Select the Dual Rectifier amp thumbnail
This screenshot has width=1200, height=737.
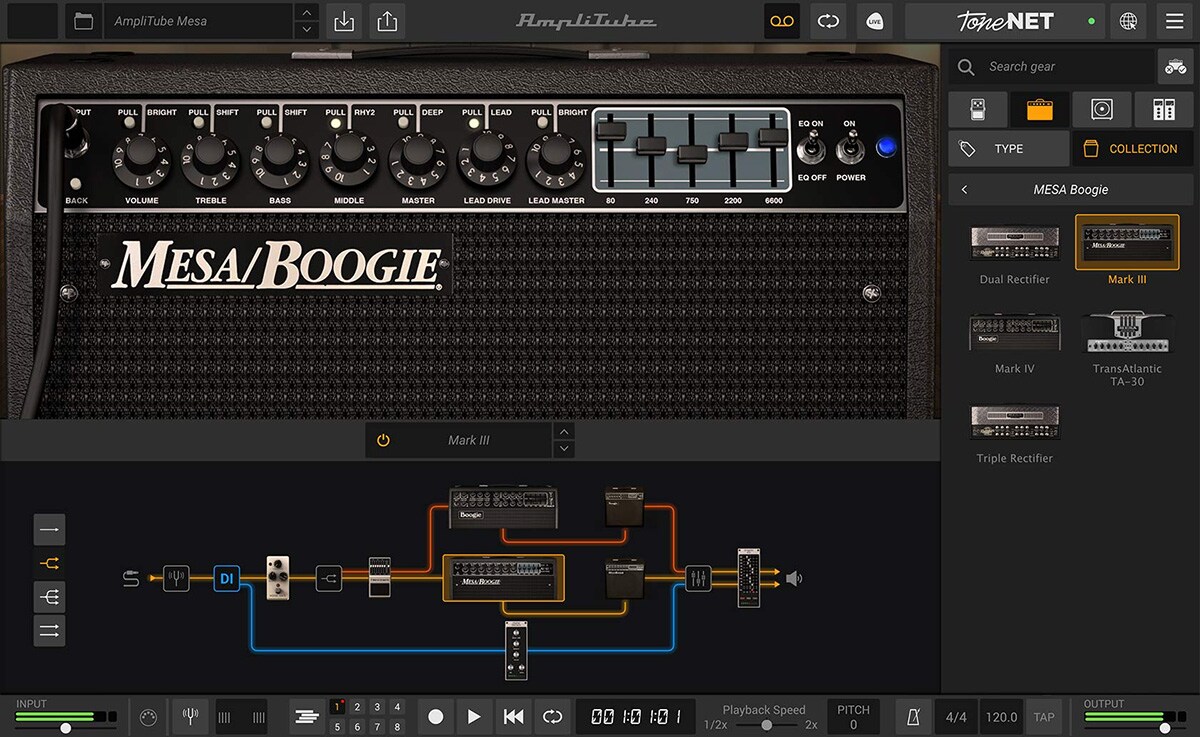(1014, 244)
